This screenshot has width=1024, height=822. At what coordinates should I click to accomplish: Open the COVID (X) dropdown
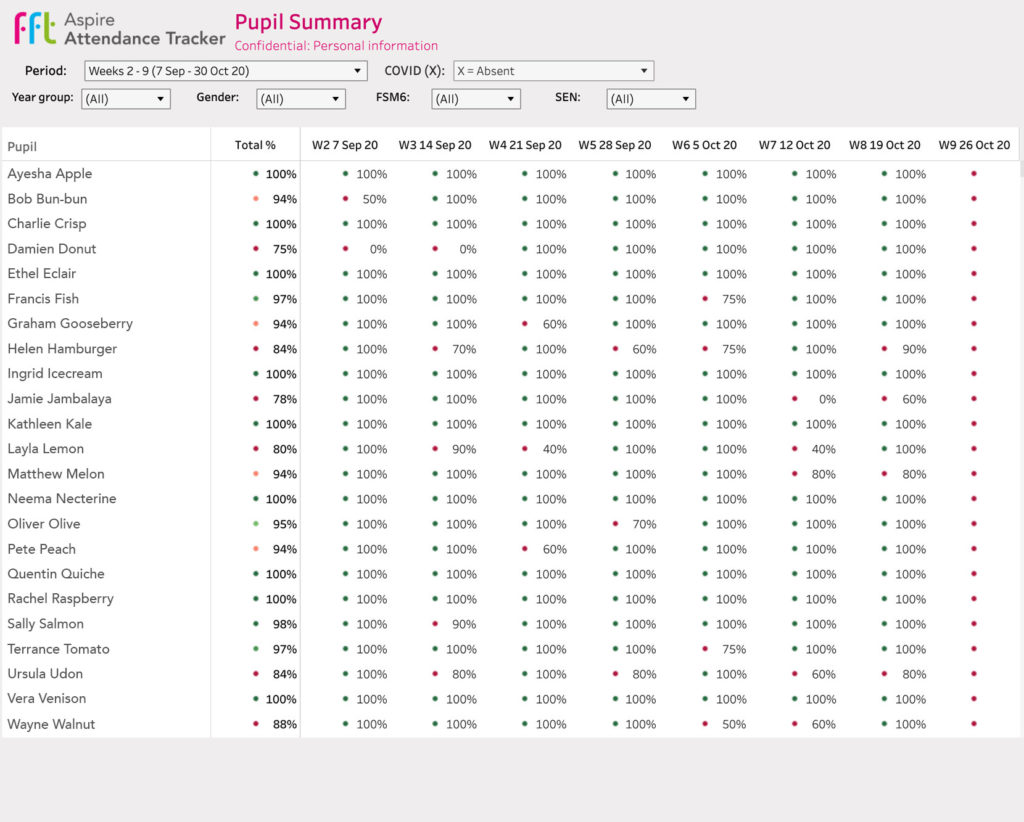click(x=553, y=71)
